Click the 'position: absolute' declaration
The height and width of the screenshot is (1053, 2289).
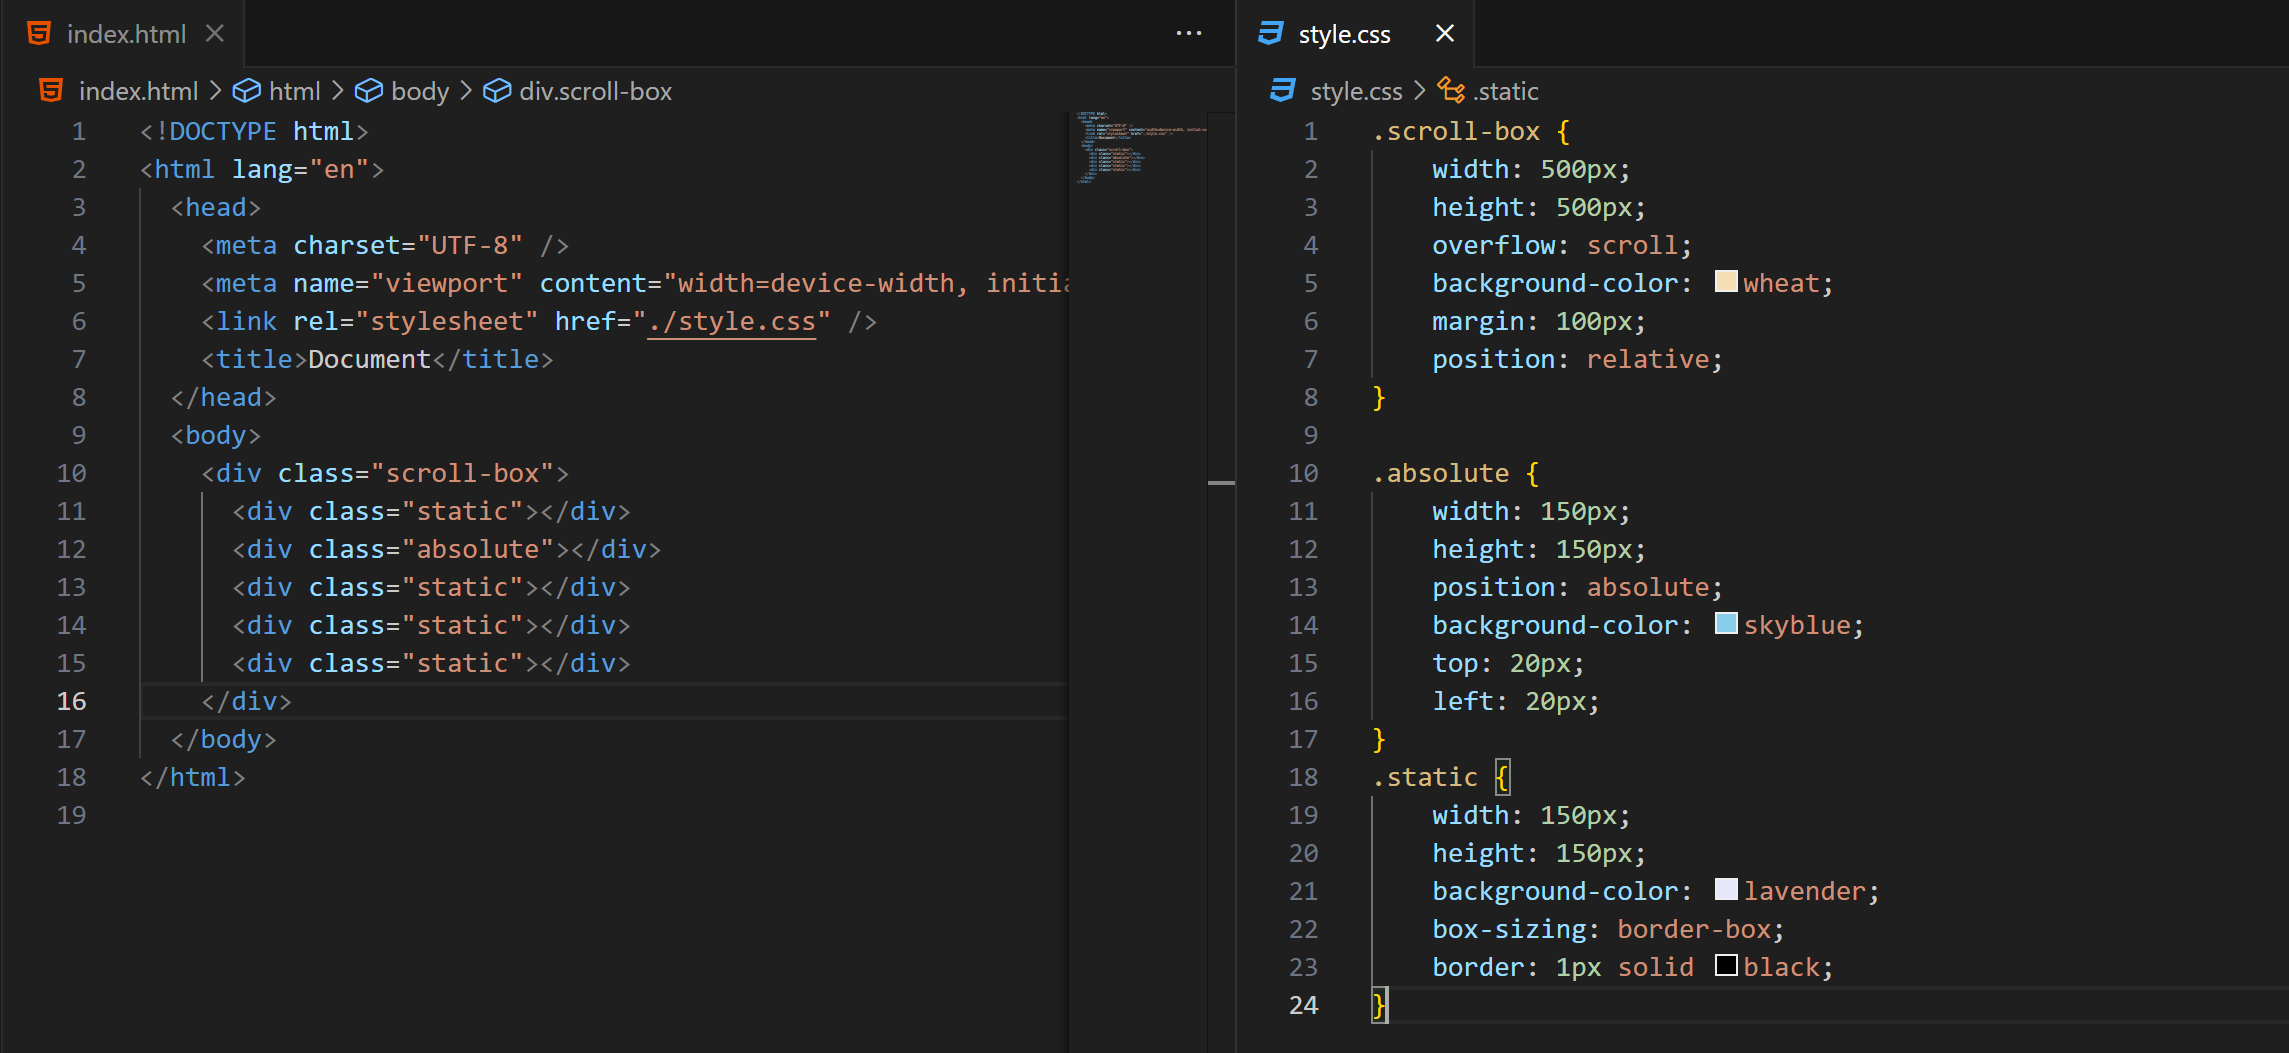pyautogui.click(x=1578, y=587)
